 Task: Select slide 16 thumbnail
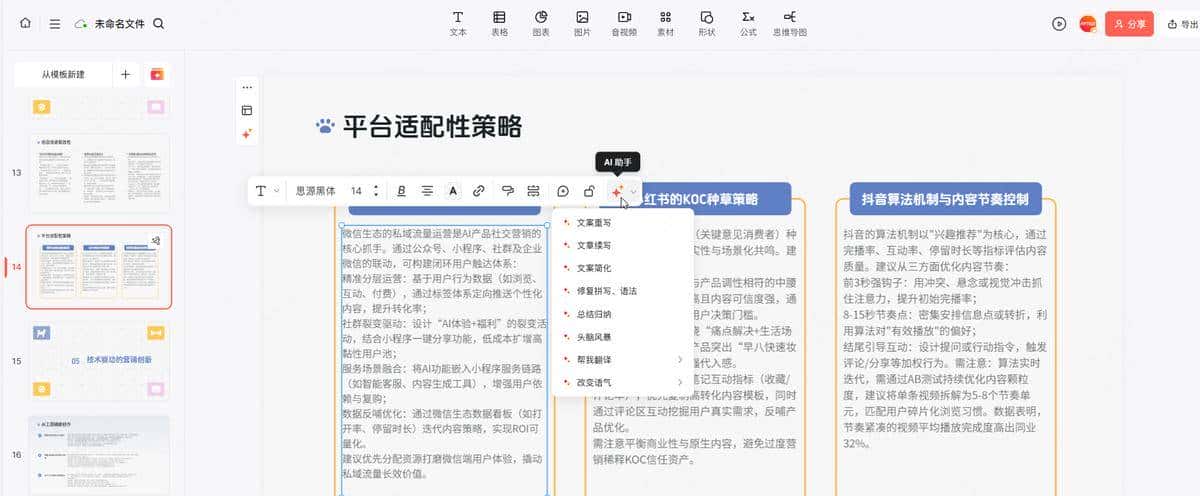pos(99,455)
